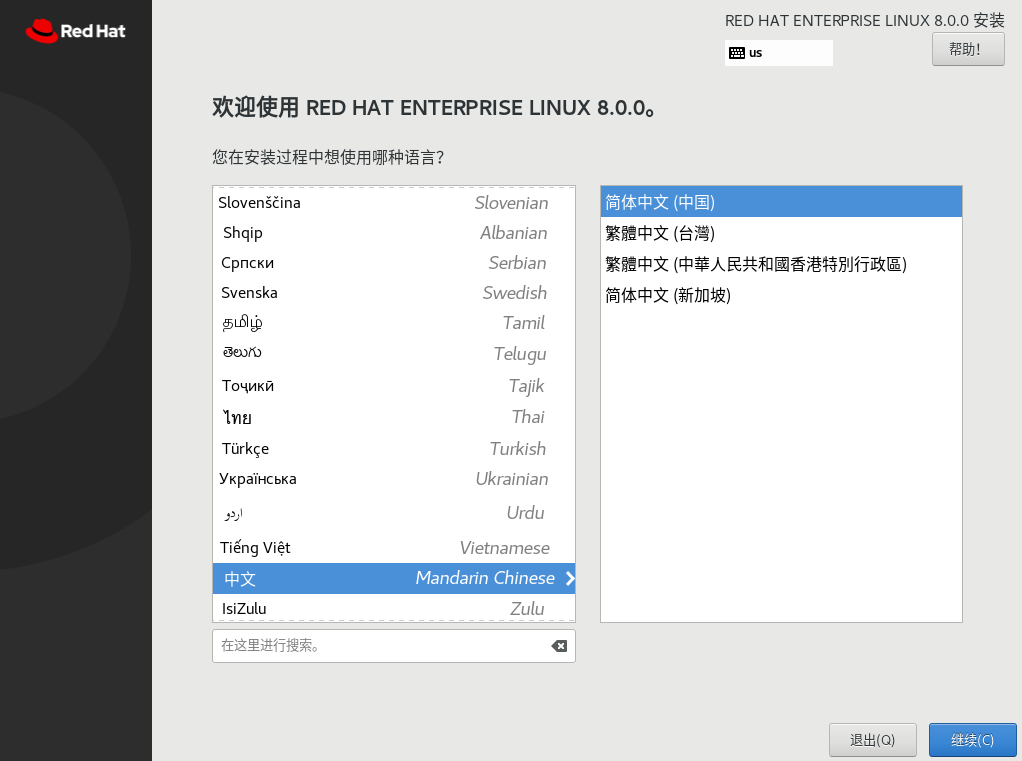Click the chevron arrow on the 中文 row
Viewport: 1022px width, 761px height.
[568, 578]
